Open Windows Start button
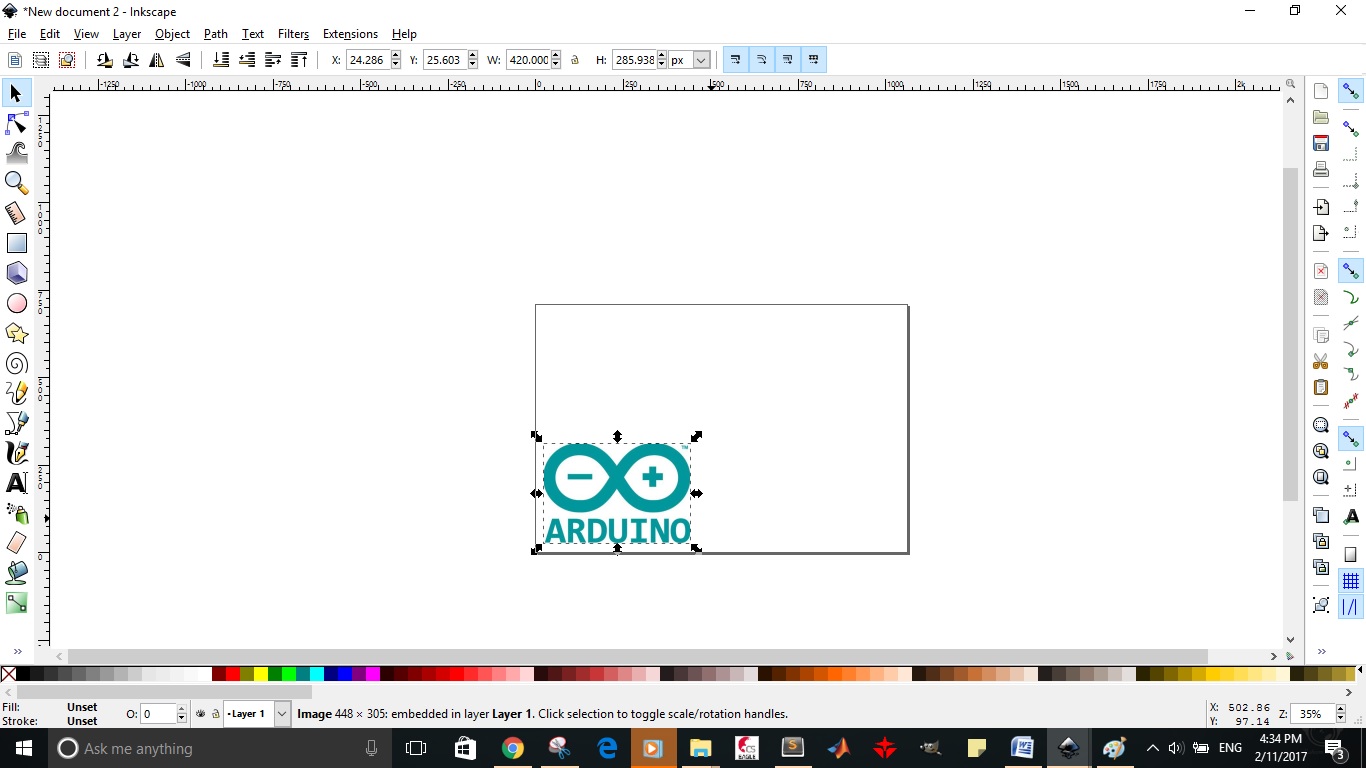1366x768 pixels. pos(24,748)
